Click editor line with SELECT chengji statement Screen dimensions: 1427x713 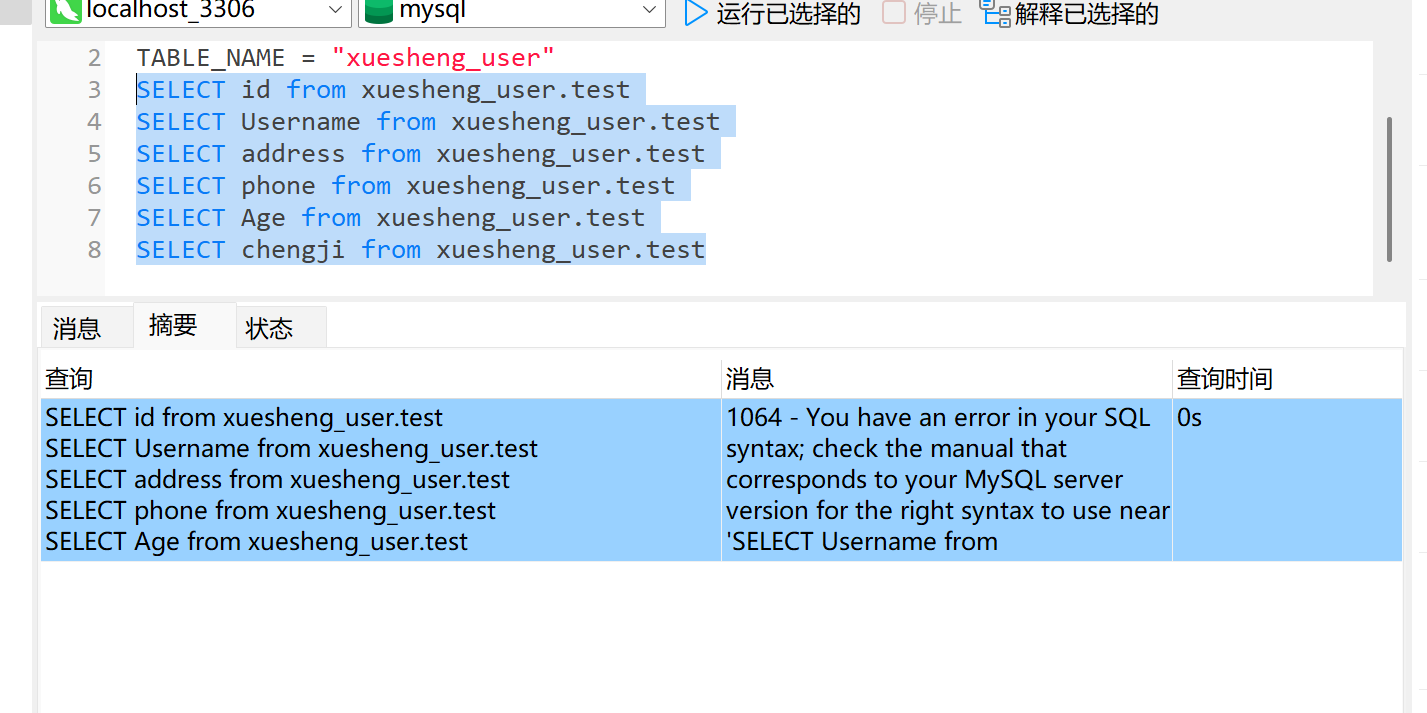[x=420, y=250]
